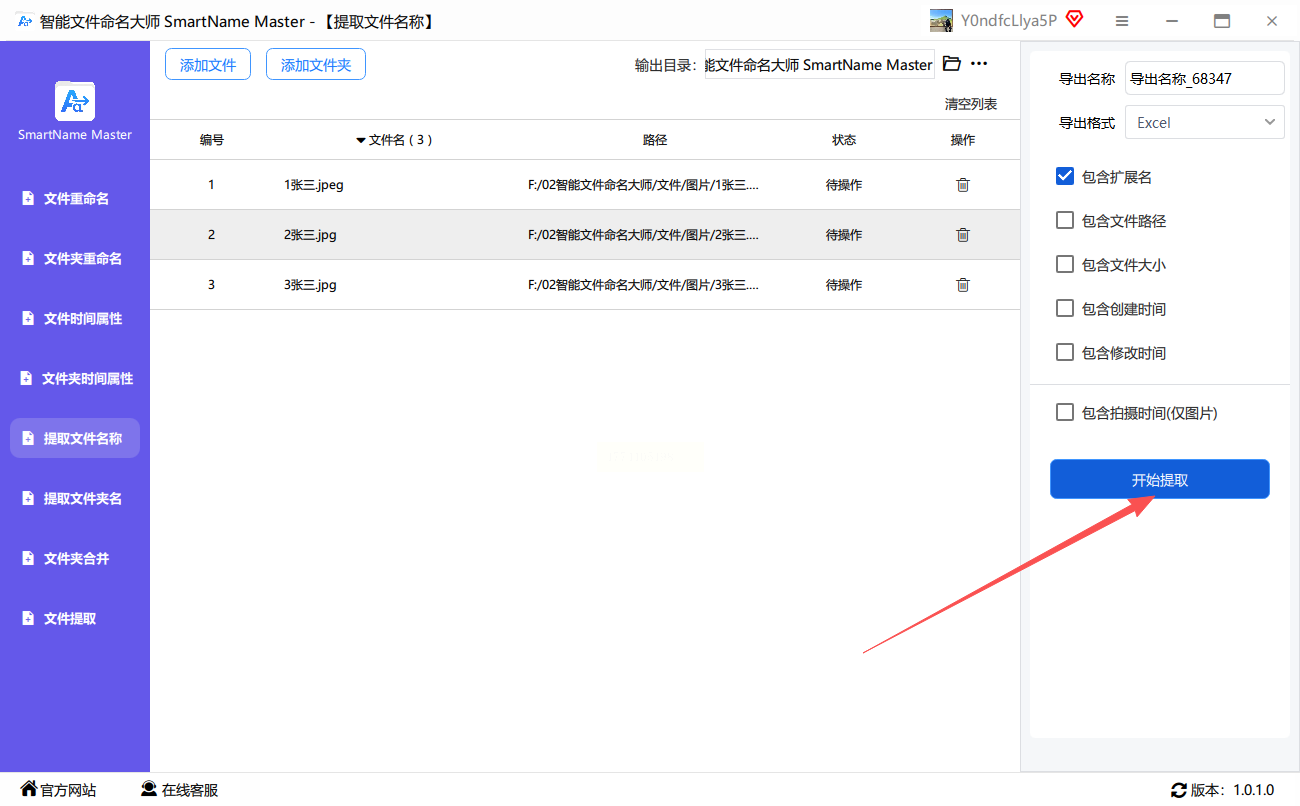
Task: Click 清空列表 to clear the list
Action: pos(970,104)
